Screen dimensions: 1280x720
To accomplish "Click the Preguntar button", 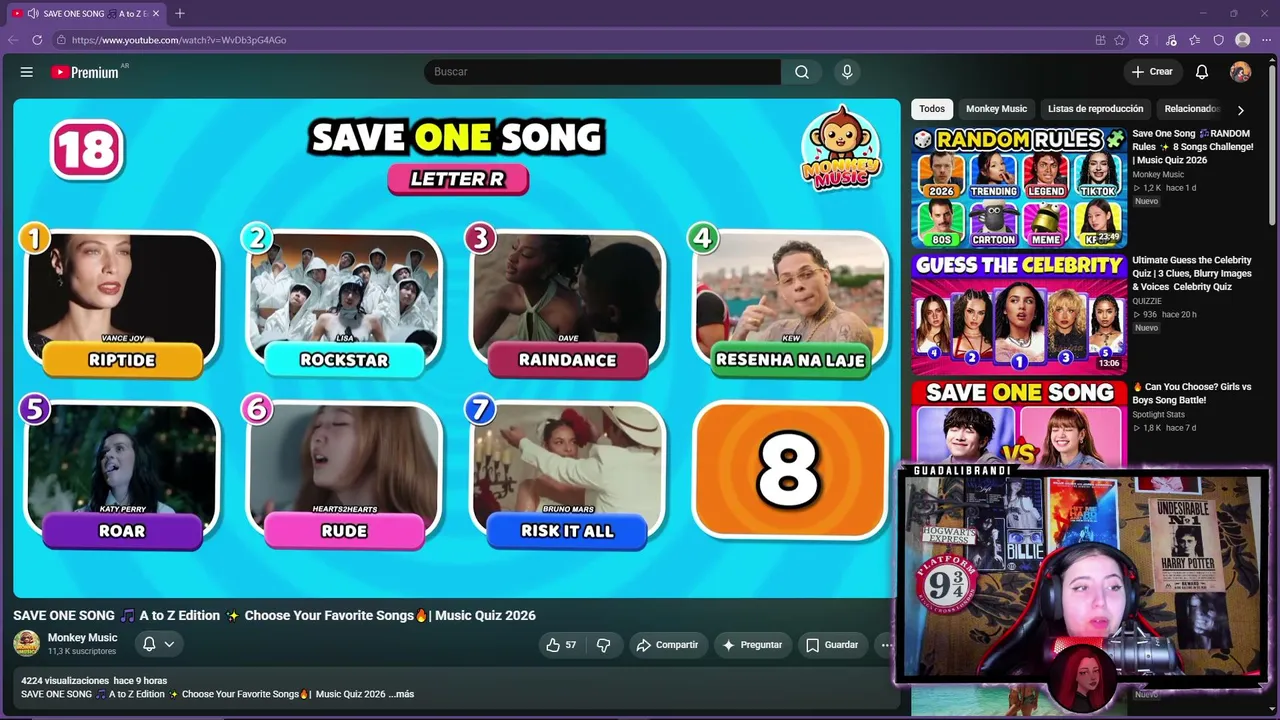I will point(752,645).
